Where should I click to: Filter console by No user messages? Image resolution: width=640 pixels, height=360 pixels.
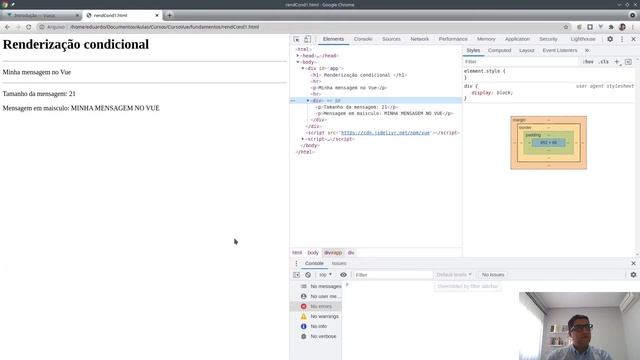coord(316,296)
